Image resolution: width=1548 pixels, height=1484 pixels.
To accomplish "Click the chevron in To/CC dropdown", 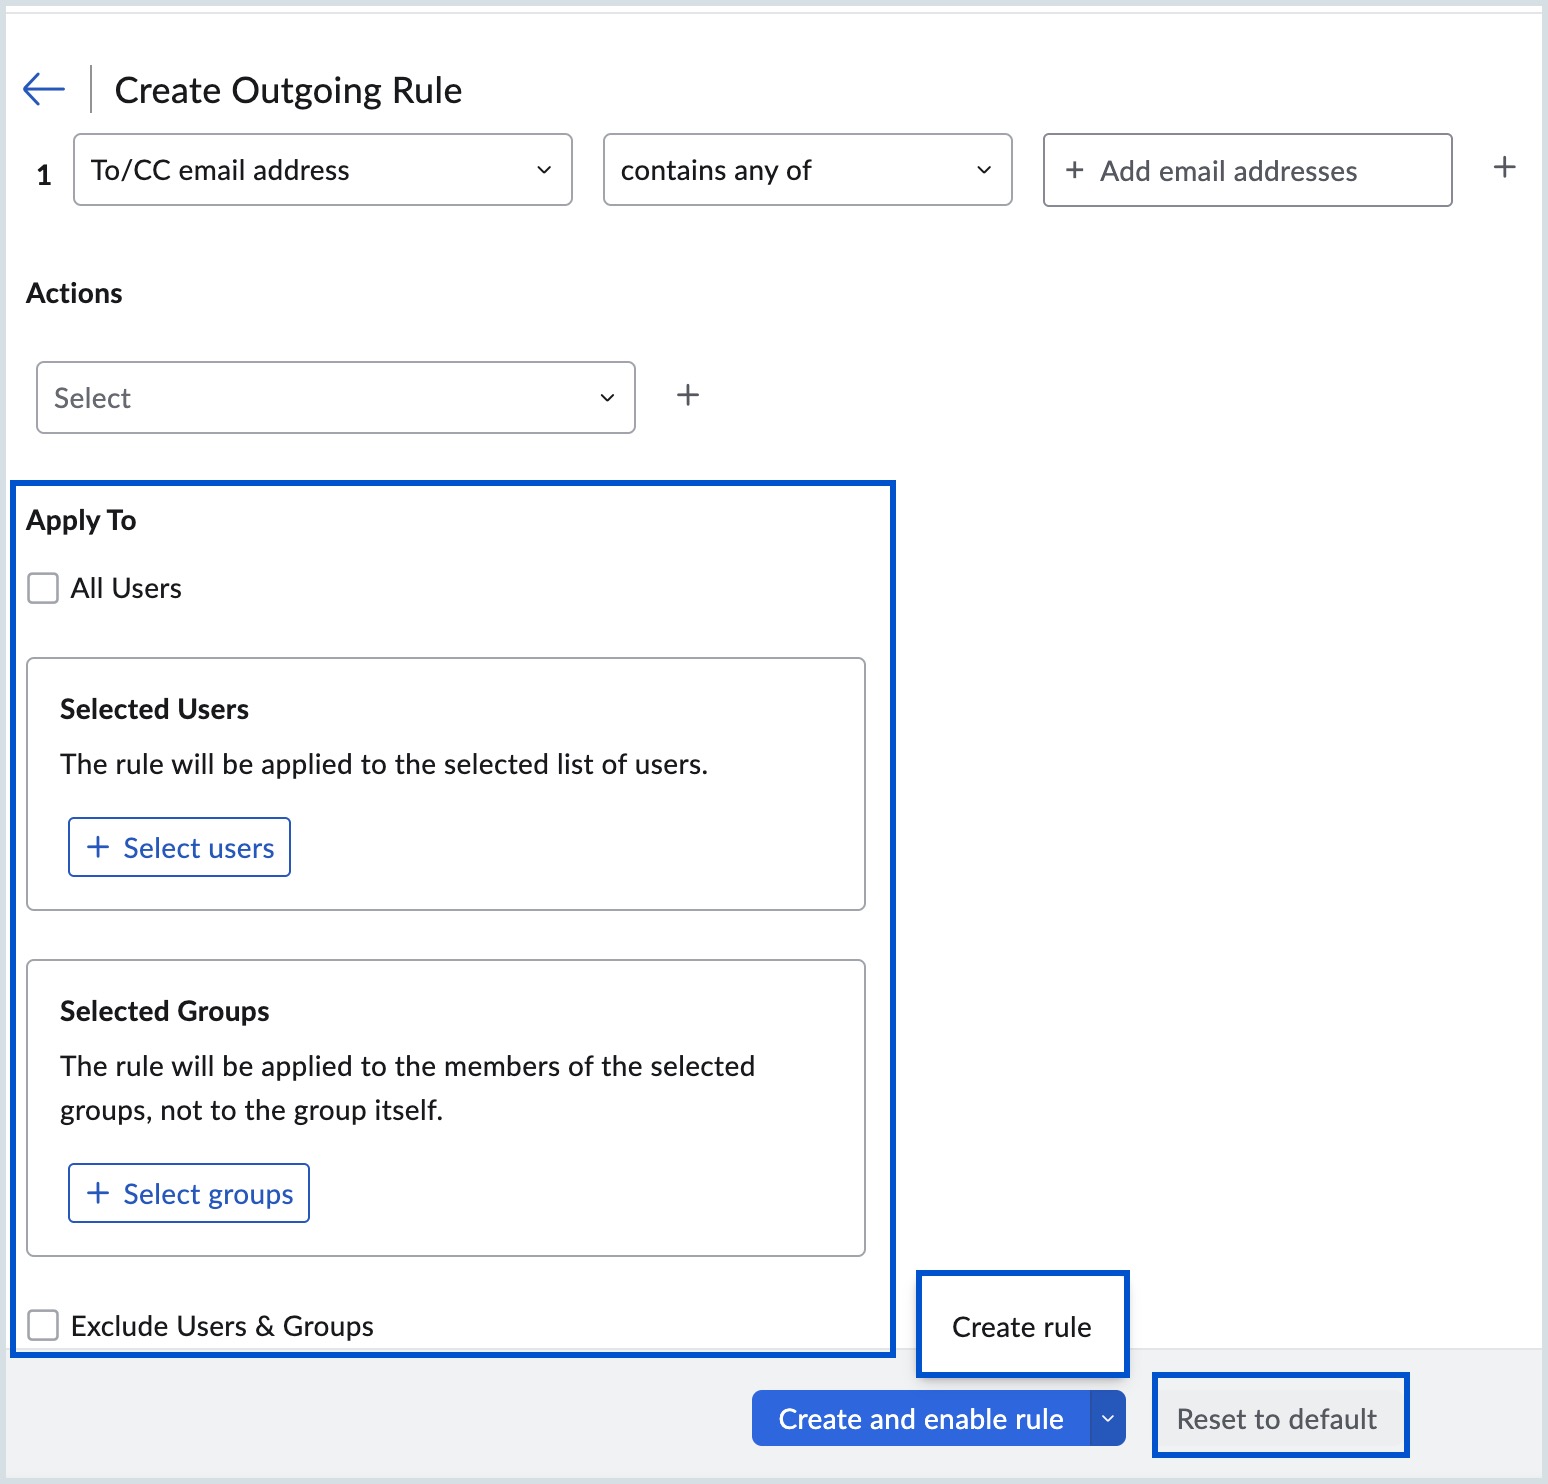I will (544, 170).
